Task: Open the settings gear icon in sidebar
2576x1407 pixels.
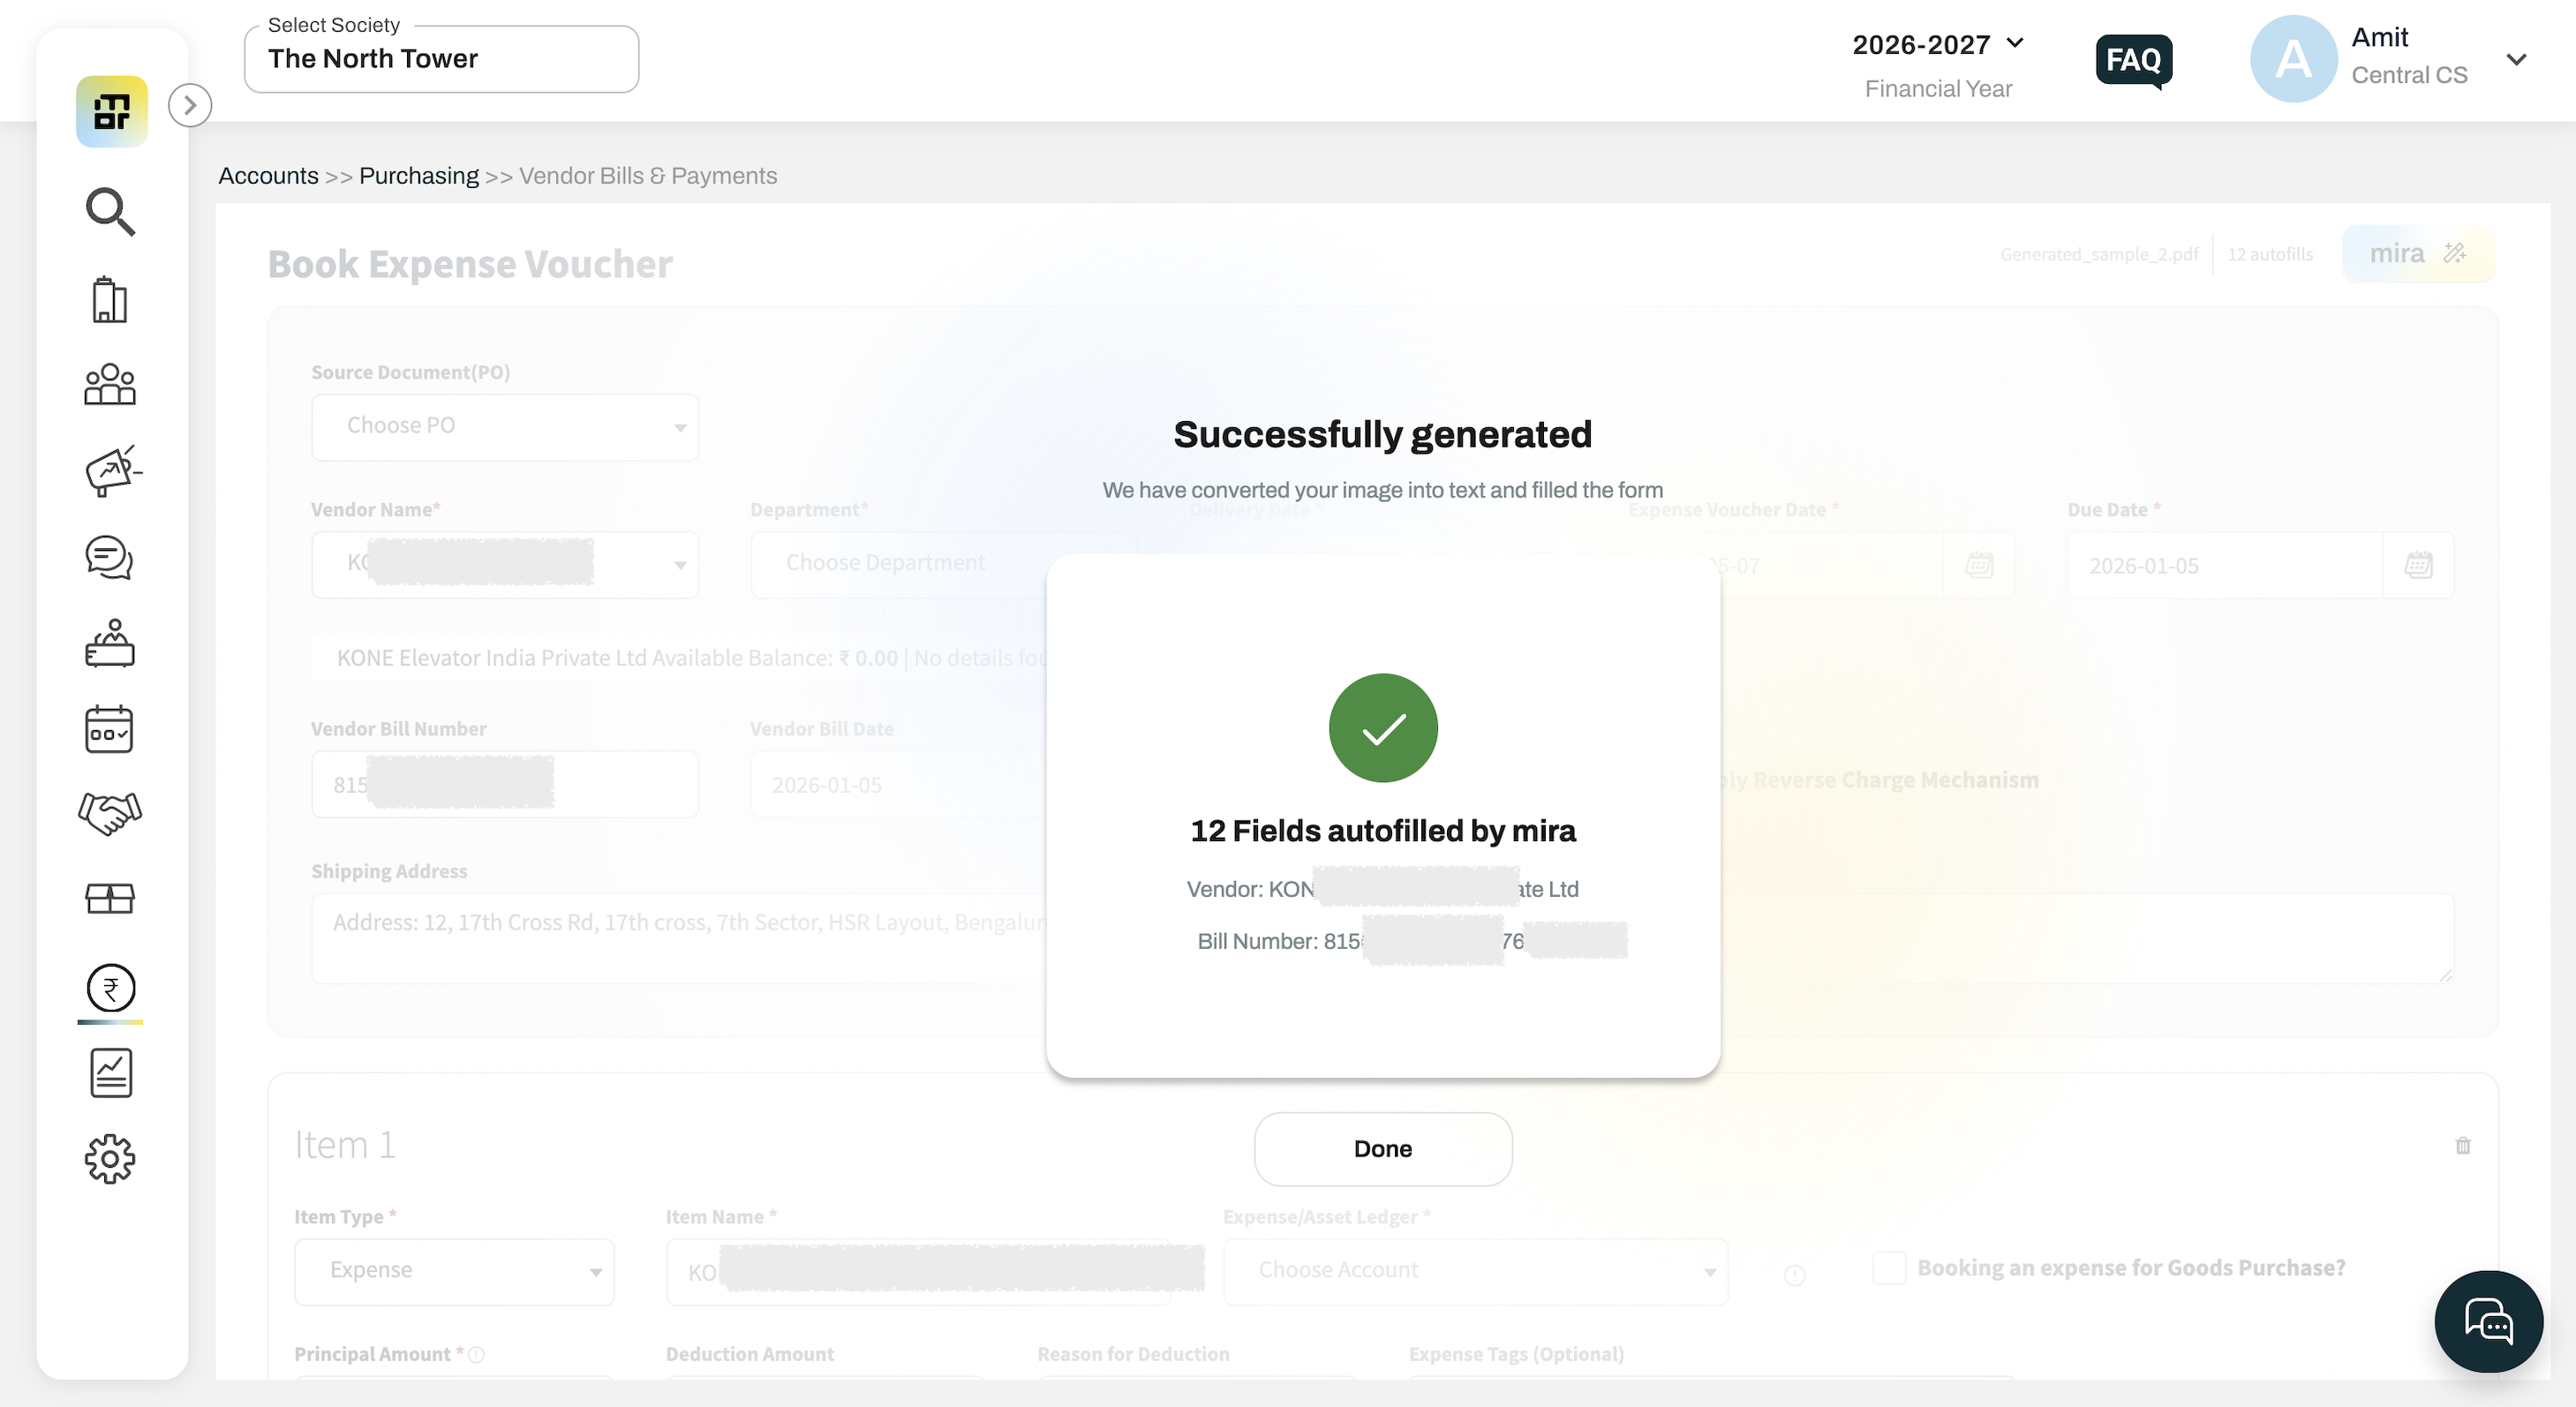Action: click(110, 1159)
